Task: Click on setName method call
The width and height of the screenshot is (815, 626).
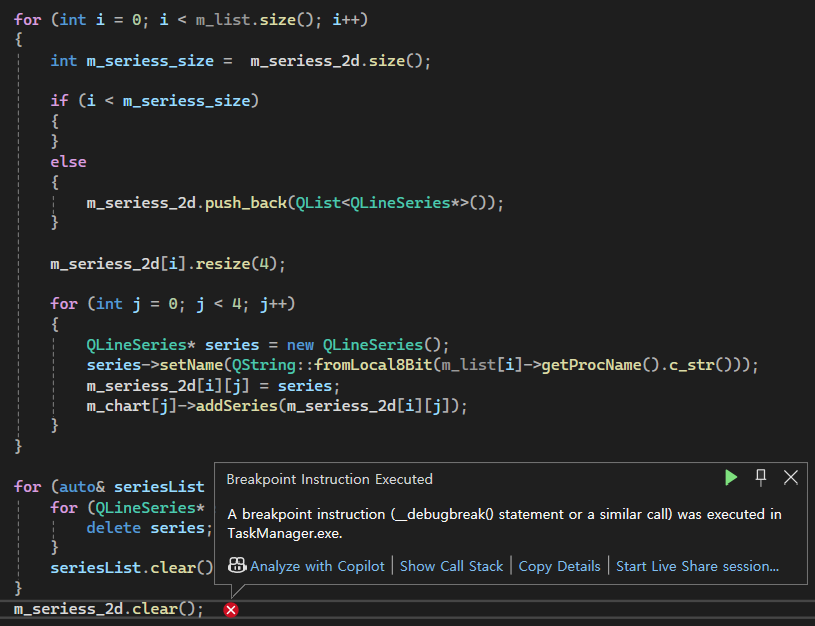Action: point(190,365)
